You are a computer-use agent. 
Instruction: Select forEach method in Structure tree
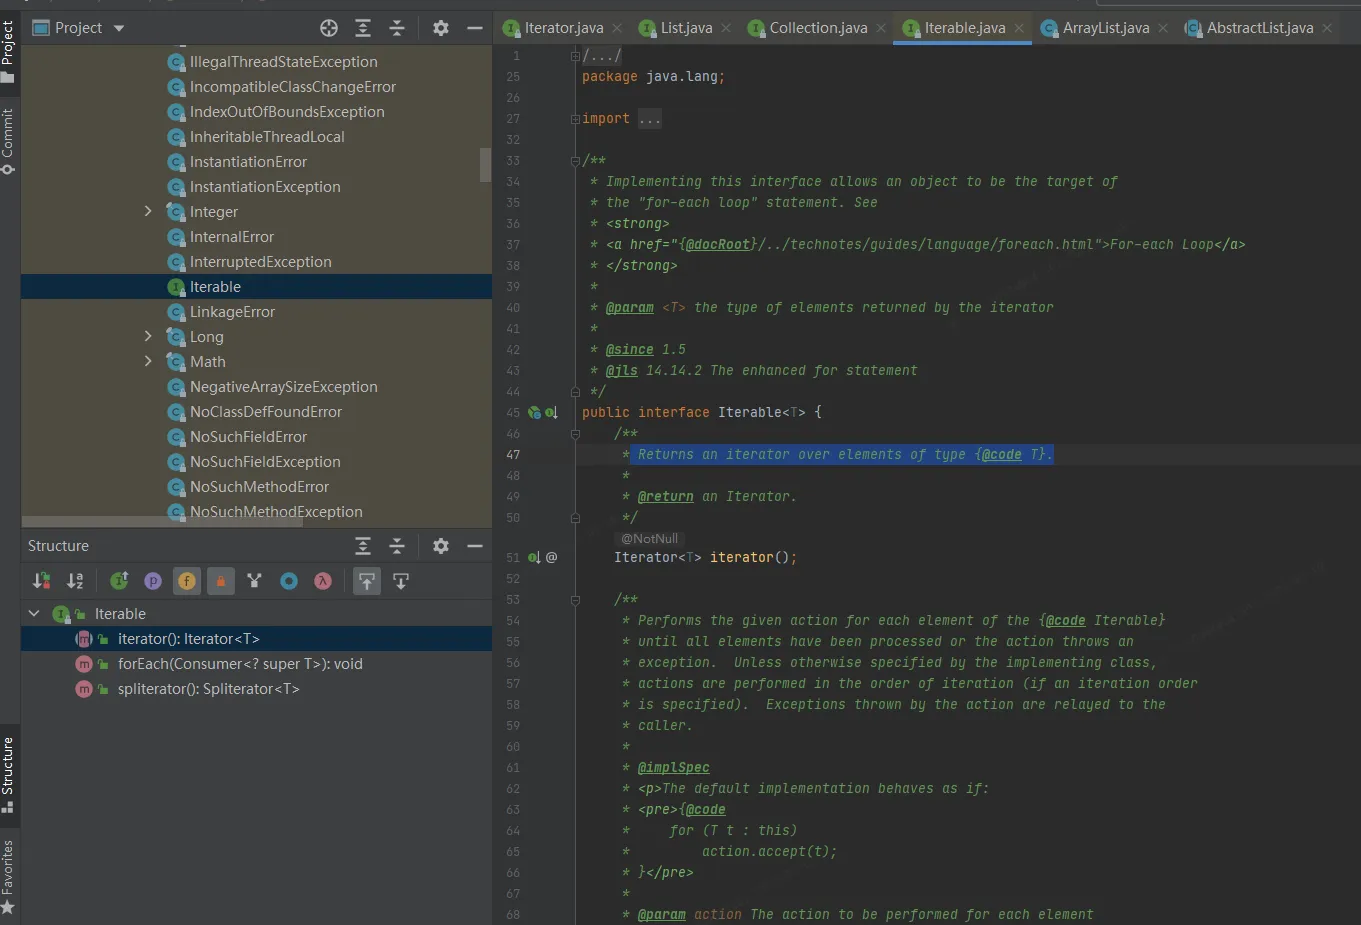tap(240, 663)
